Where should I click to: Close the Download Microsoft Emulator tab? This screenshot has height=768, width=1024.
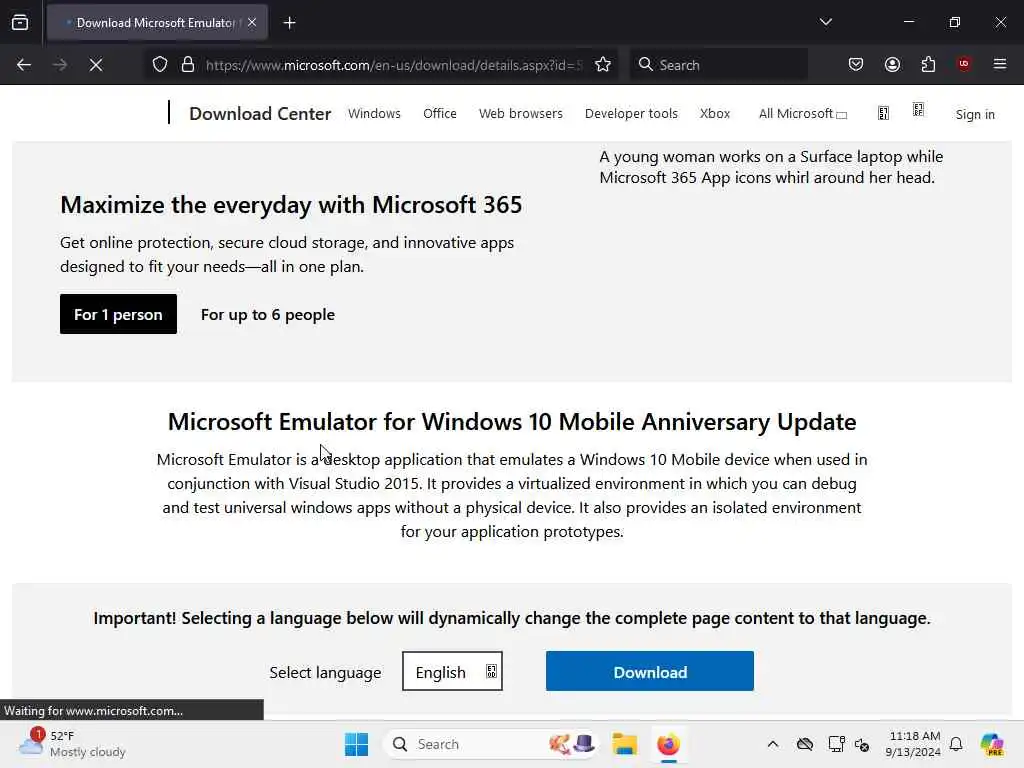click(x=252, y=23)
